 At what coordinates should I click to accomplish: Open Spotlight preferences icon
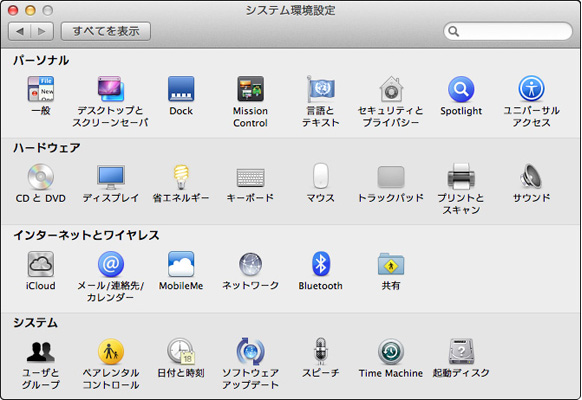(461, 89)
